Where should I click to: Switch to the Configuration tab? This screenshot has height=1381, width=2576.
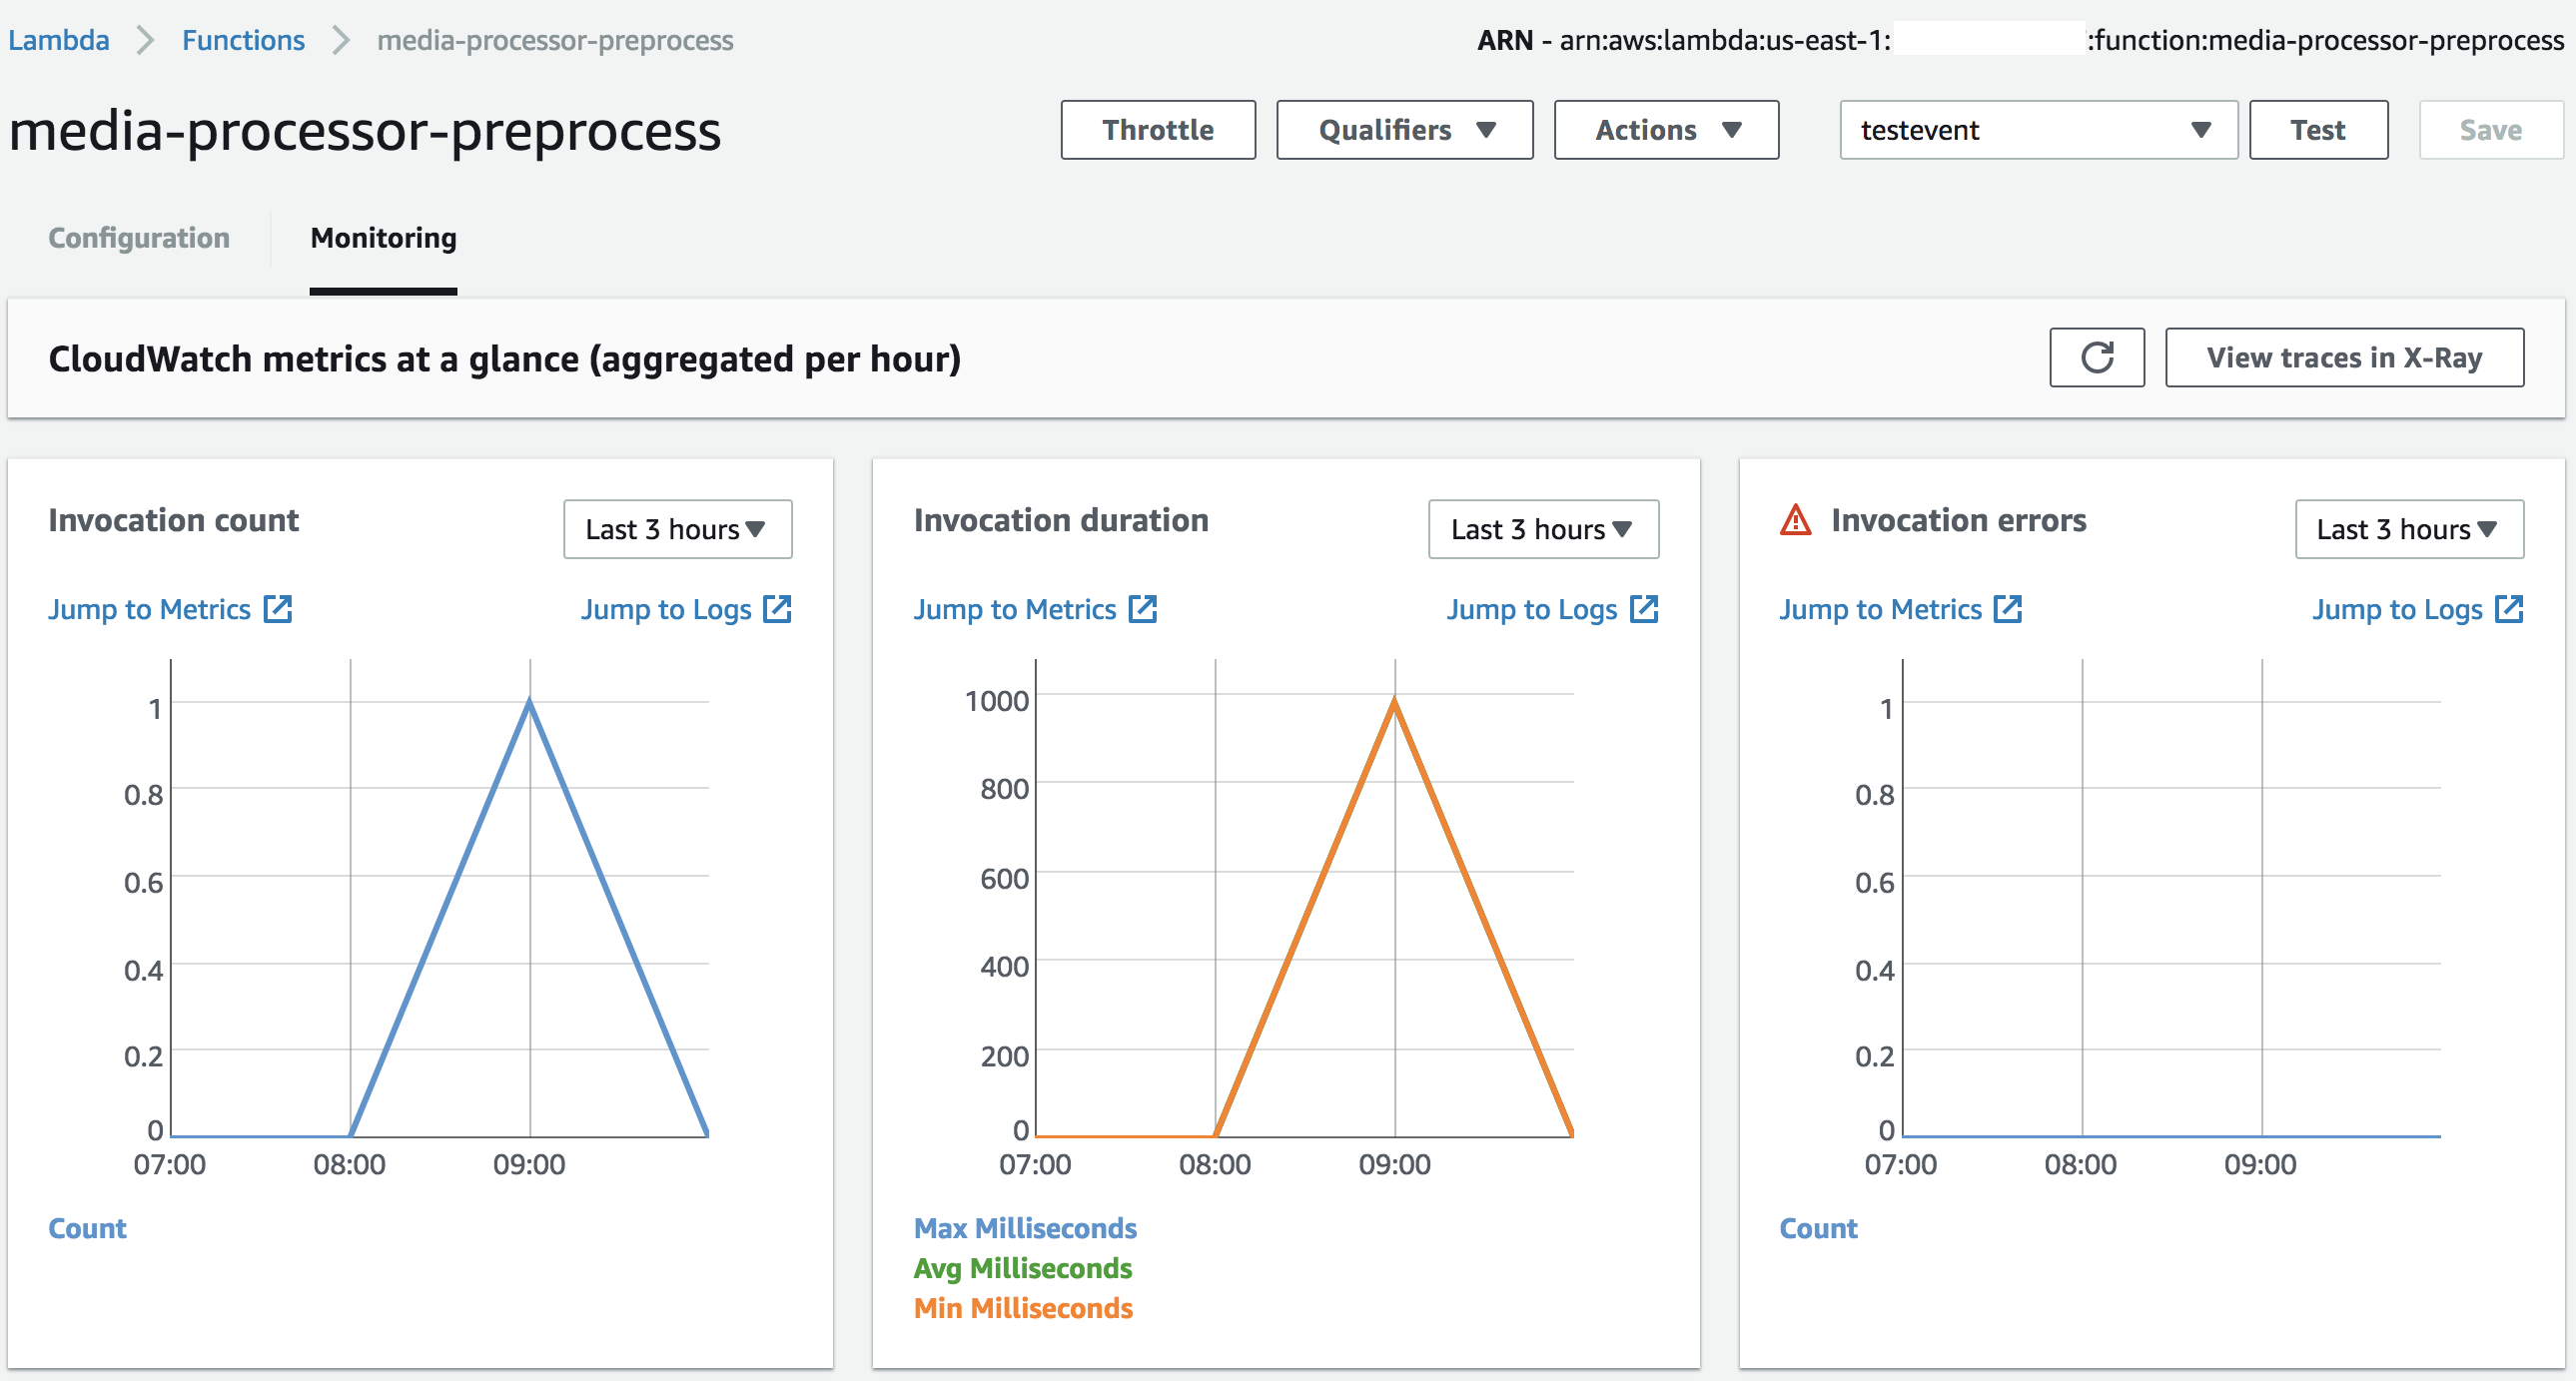(139, 238)
